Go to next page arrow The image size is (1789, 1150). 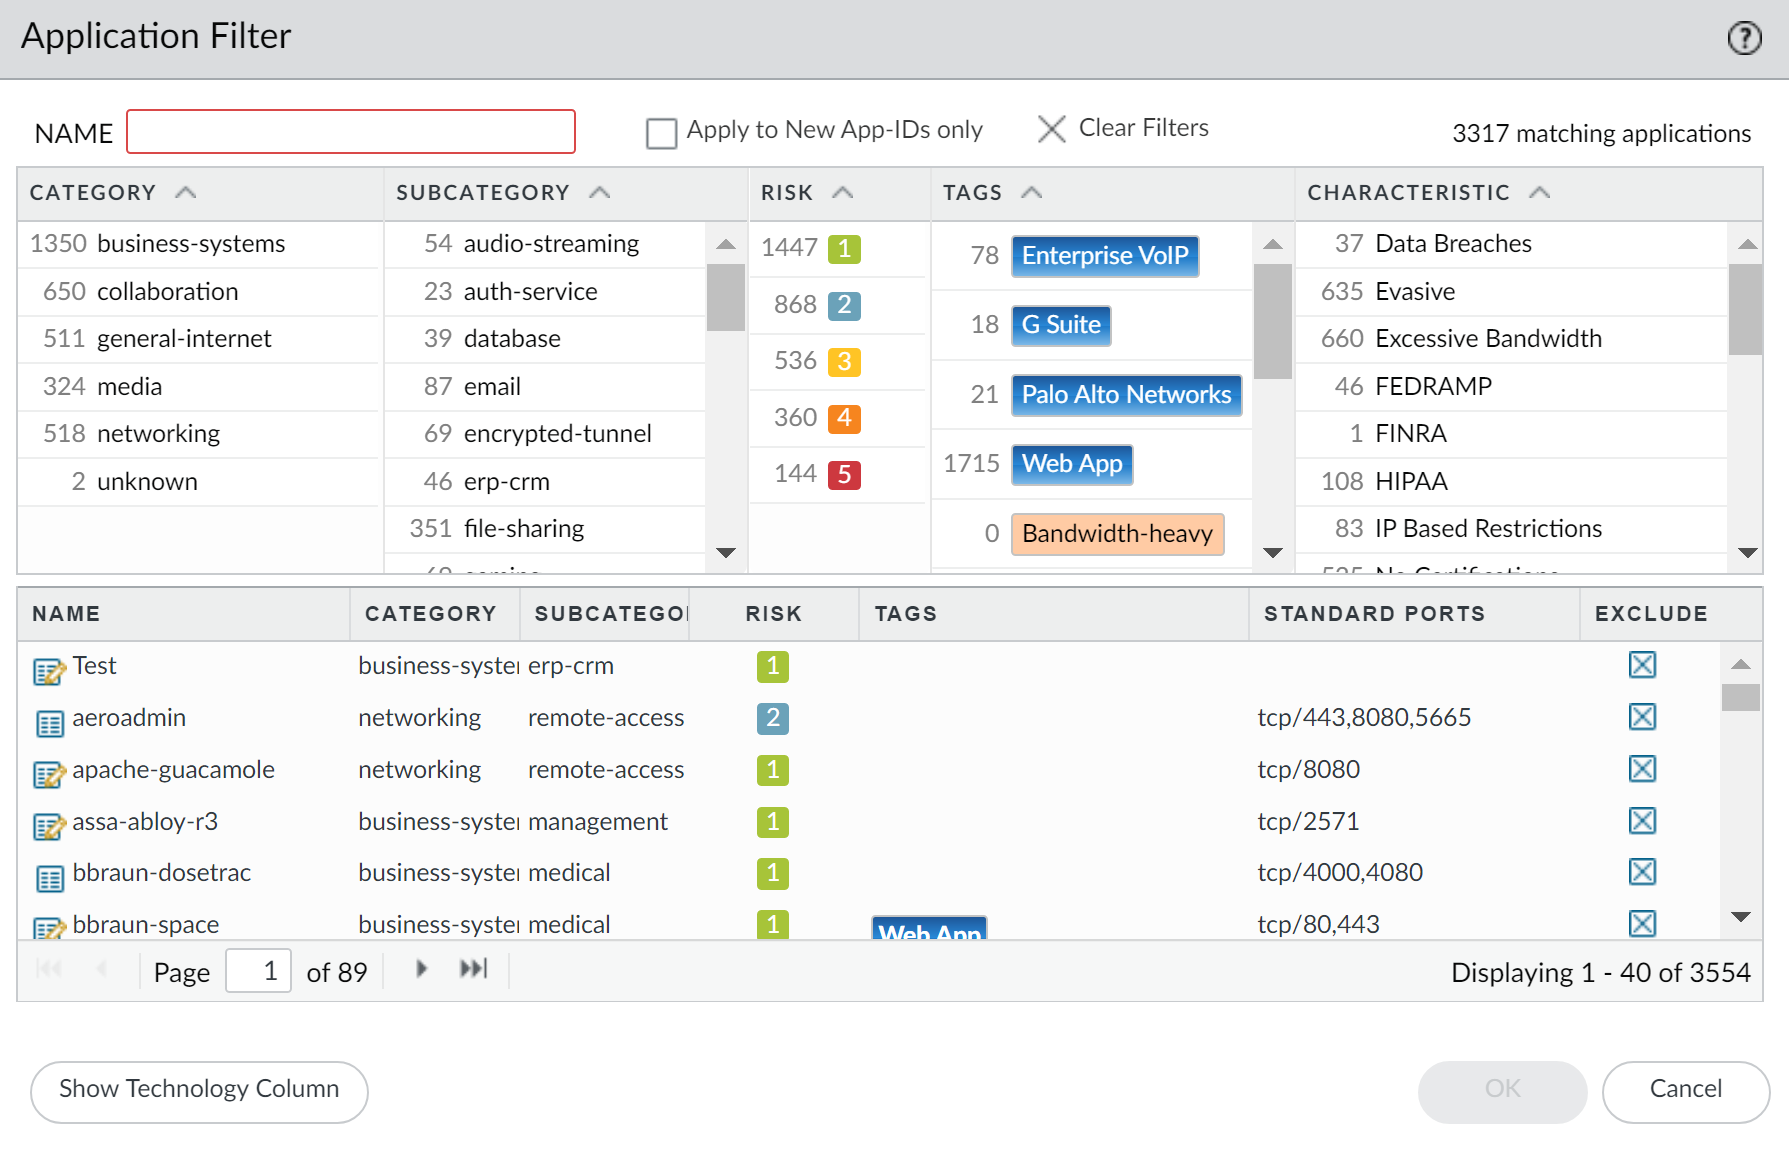[x=421, y=969]
